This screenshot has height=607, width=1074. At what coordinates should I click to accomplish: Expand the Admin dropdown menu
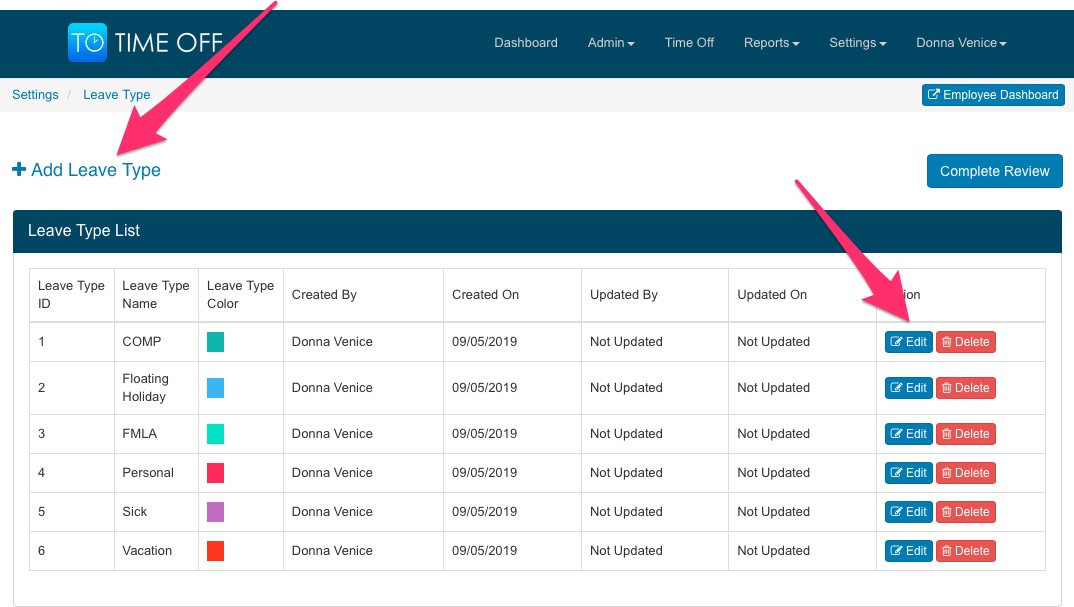611,43
